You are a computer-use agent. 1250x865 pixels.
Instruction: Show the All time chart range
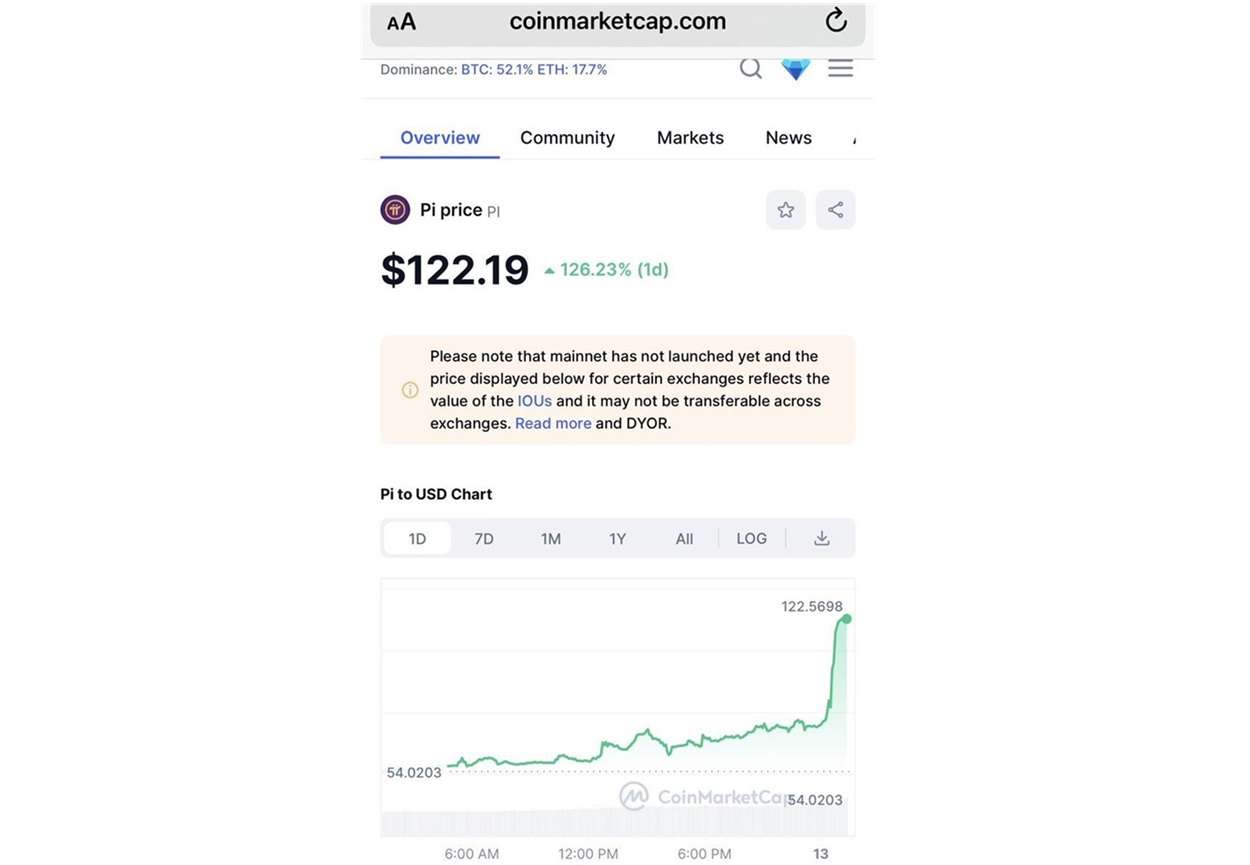coord(684,538)
